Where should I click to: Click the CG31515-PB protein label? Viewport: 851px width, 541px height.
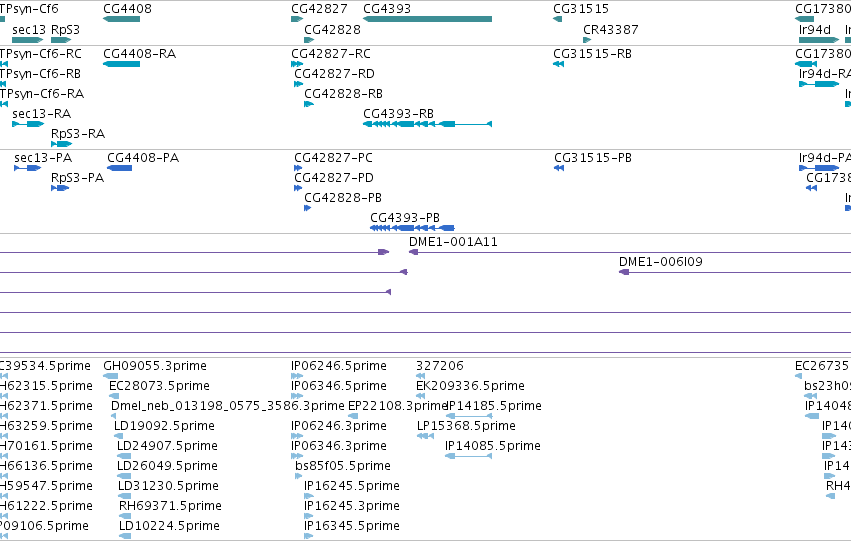(x=593, y=158)
